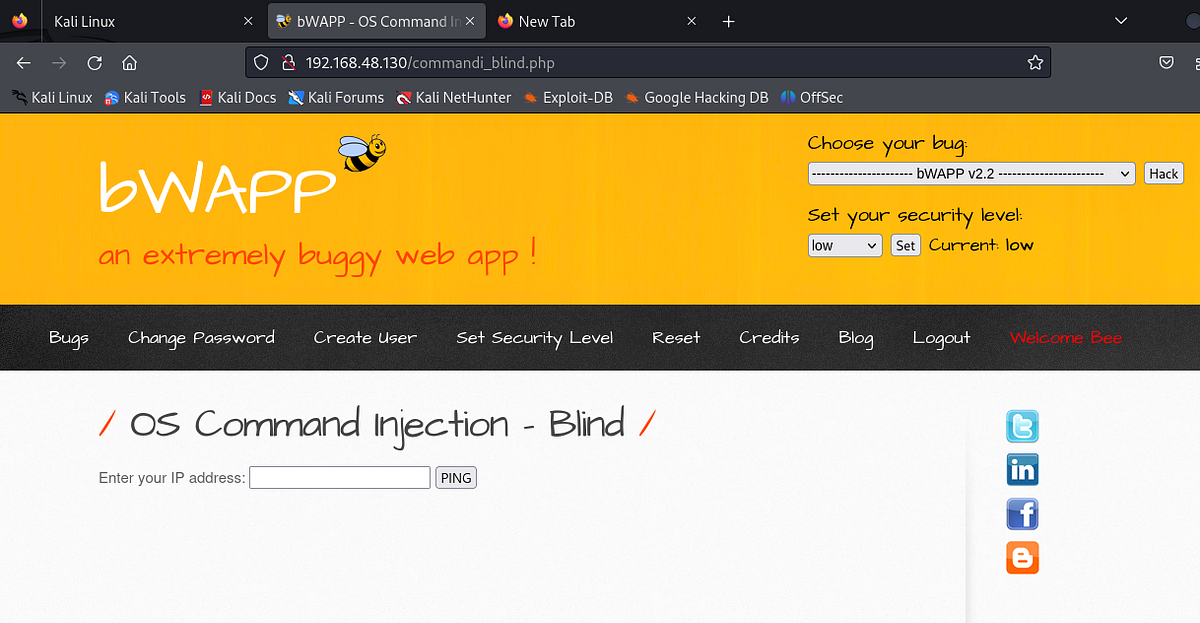Click the LinkedIn sidebar icon

pos(1022,470)
